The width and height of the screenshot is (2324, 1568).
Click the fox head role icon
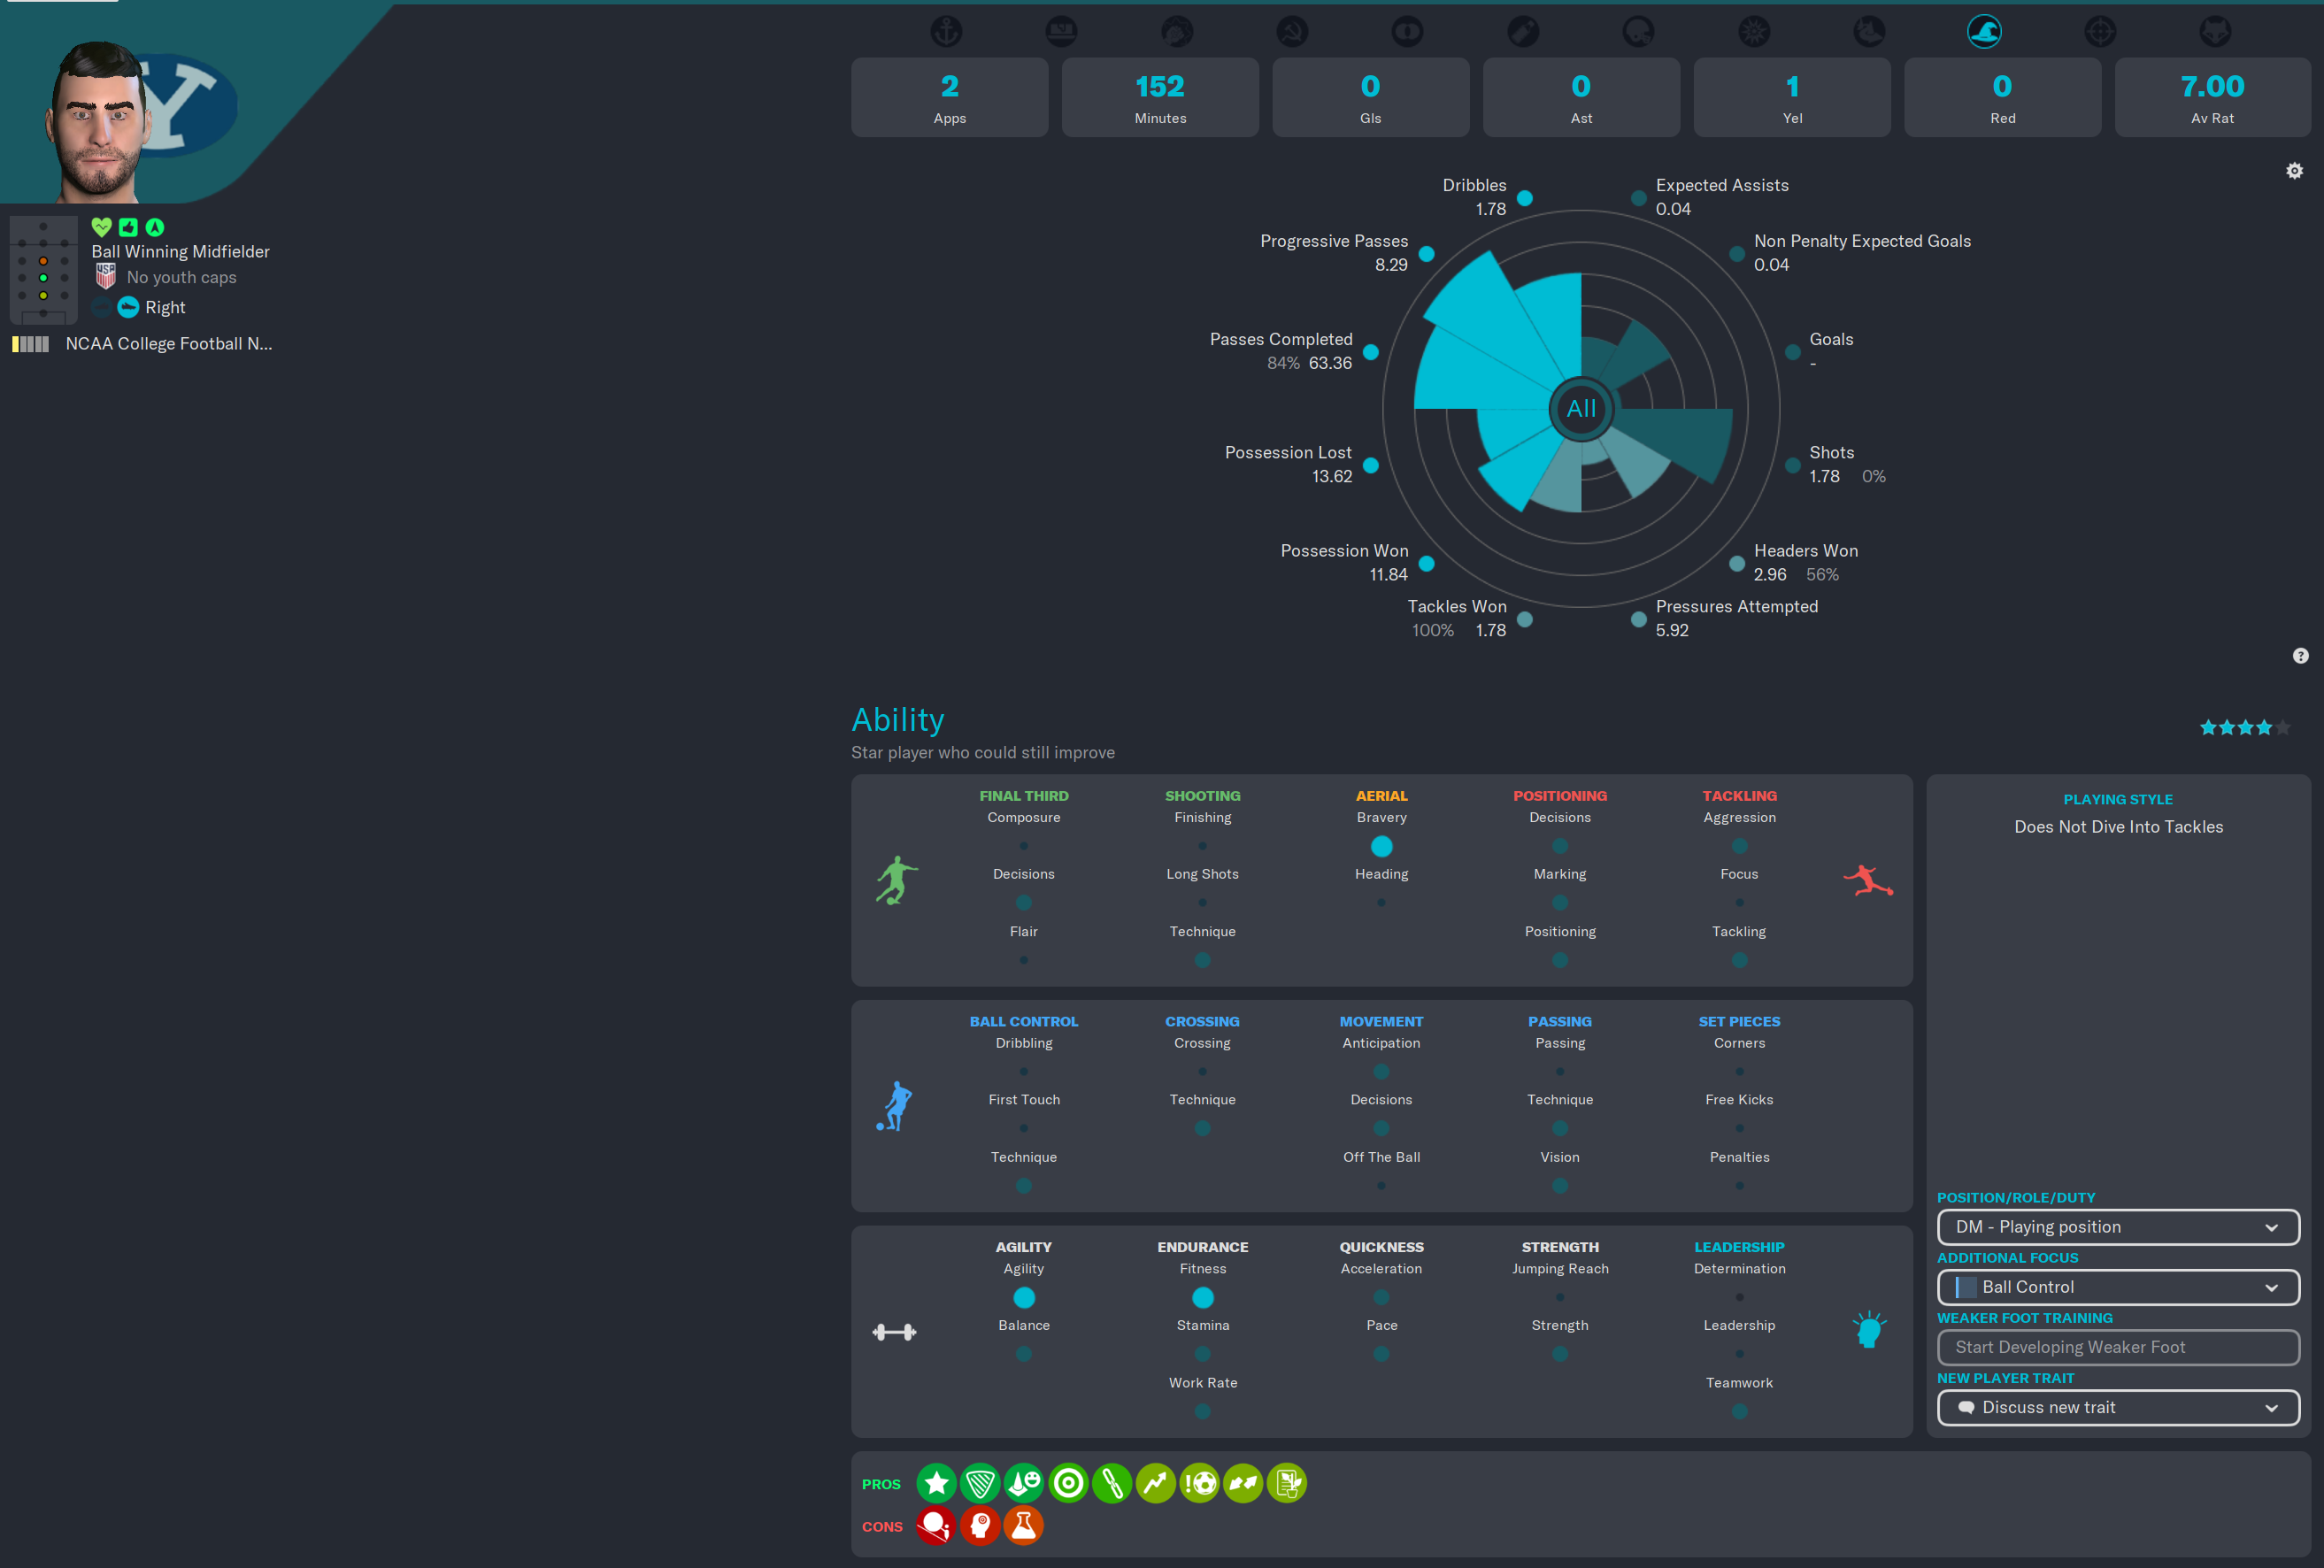2215,31
